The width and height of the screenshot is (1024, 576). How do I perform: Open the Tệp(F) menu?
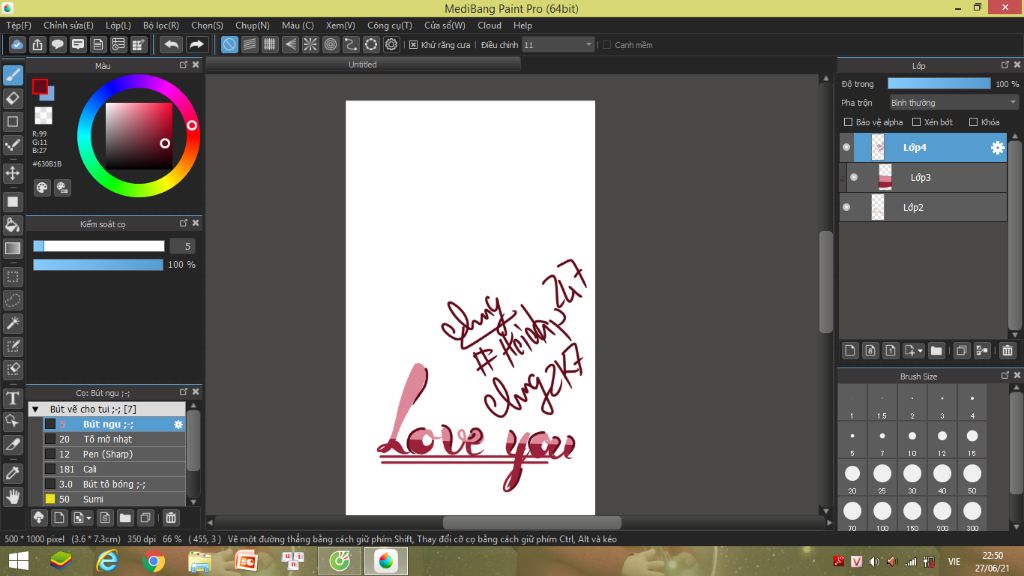click(x=19, y=25)
